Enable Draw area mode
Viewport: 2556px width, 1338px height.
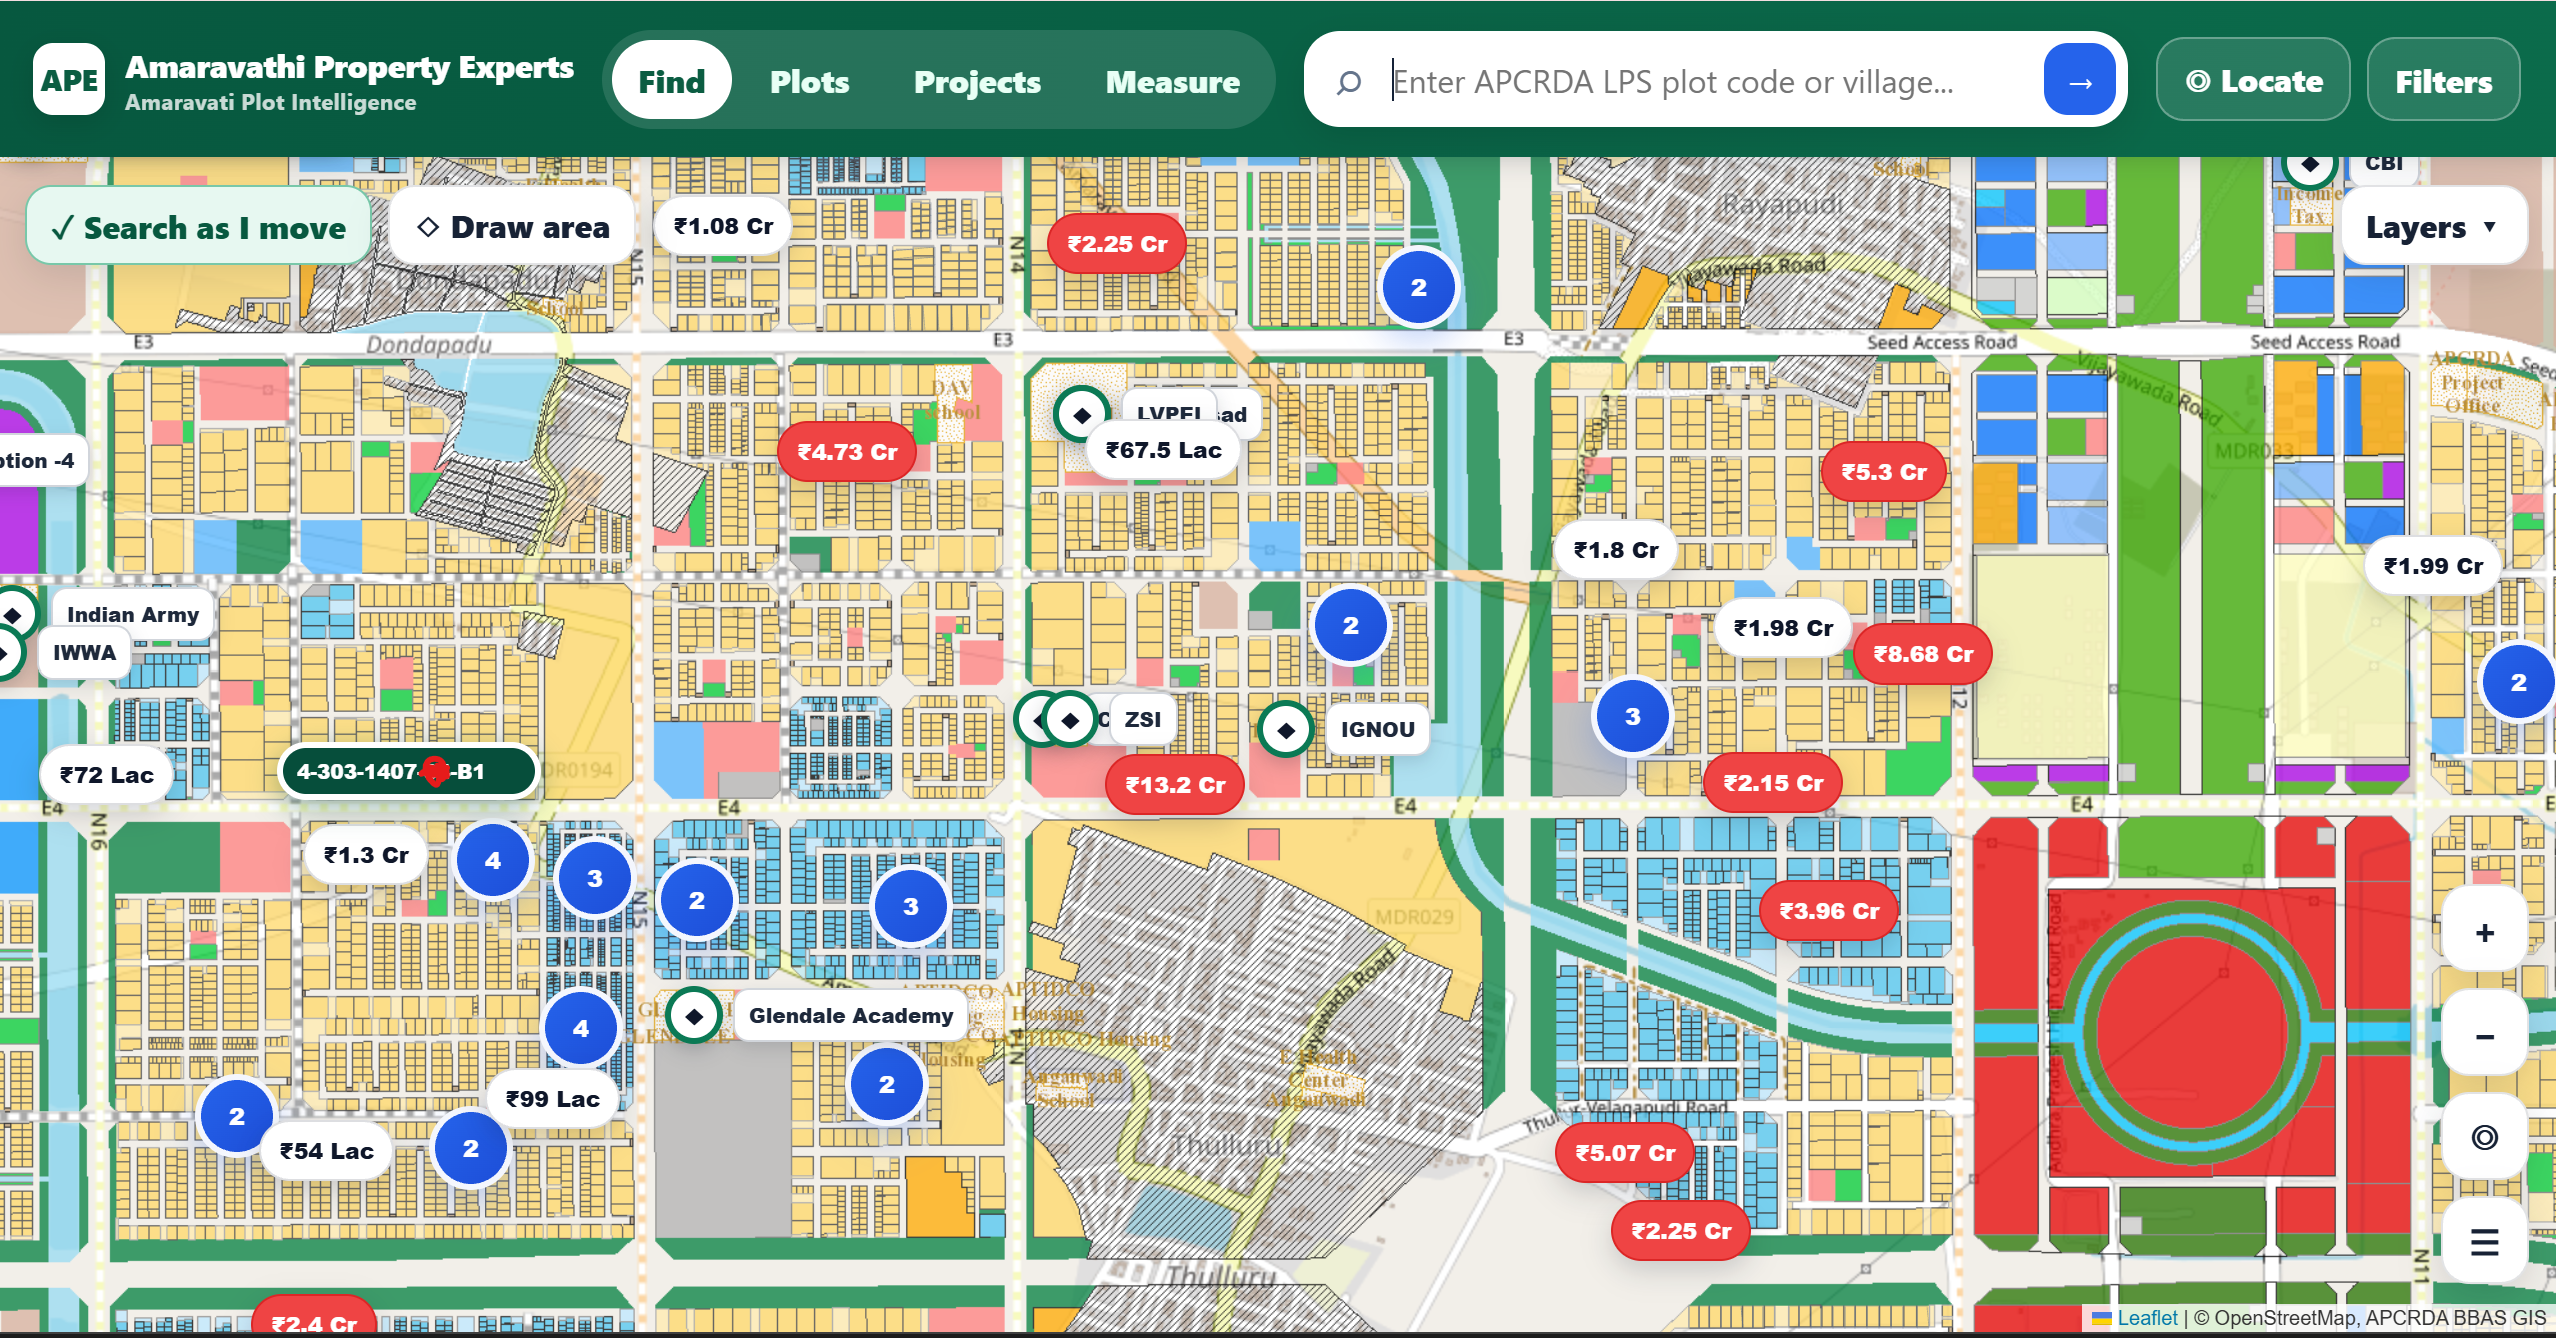(513, 227)
